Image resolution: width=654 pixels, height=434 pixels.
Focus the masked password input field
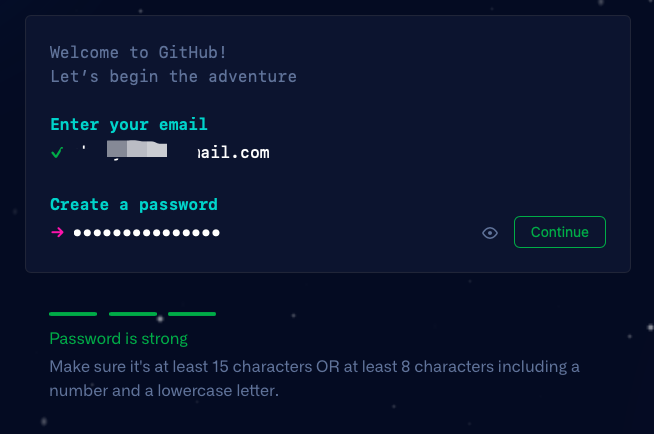pos(273,233)
